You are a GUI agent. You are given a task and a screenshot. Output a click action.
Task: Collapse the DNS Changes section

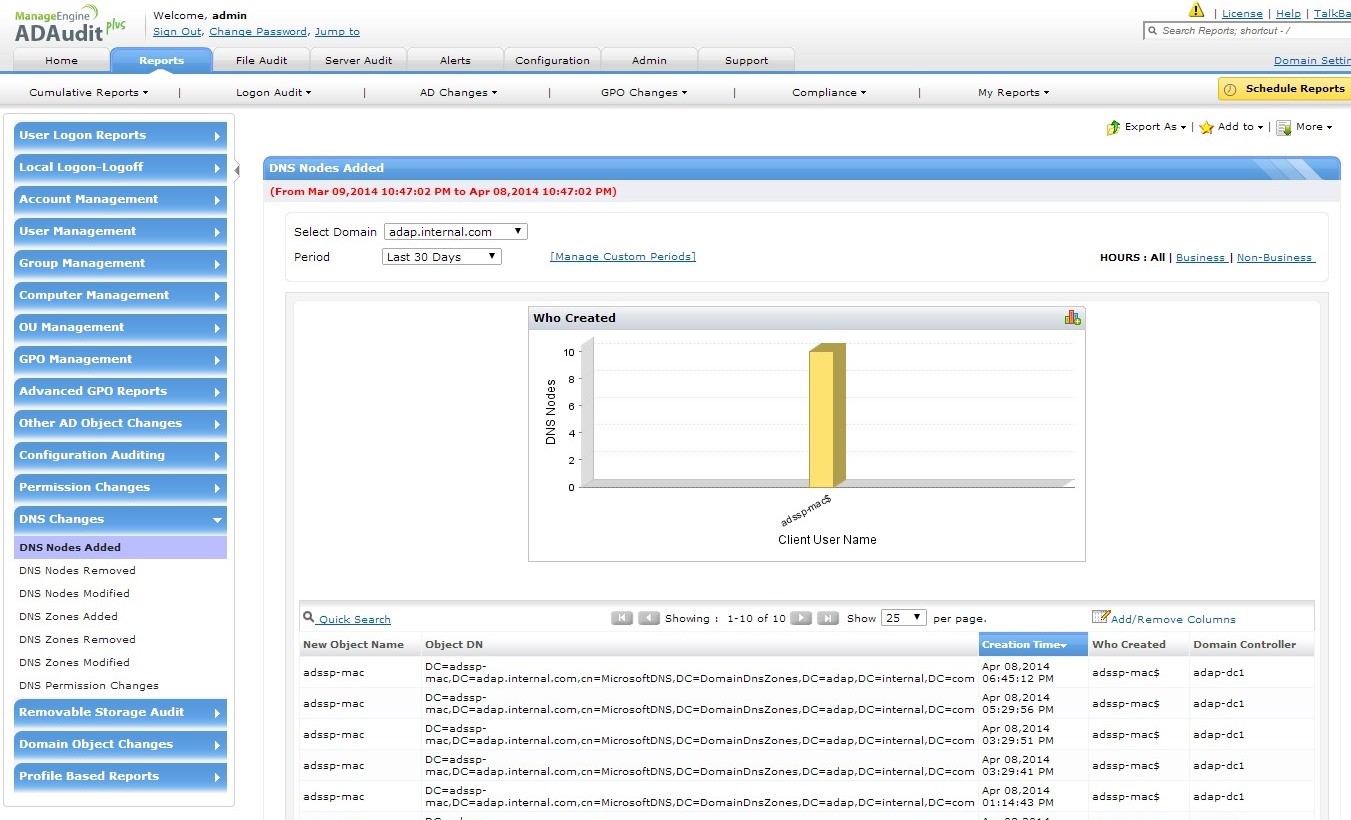coord(120,520)
